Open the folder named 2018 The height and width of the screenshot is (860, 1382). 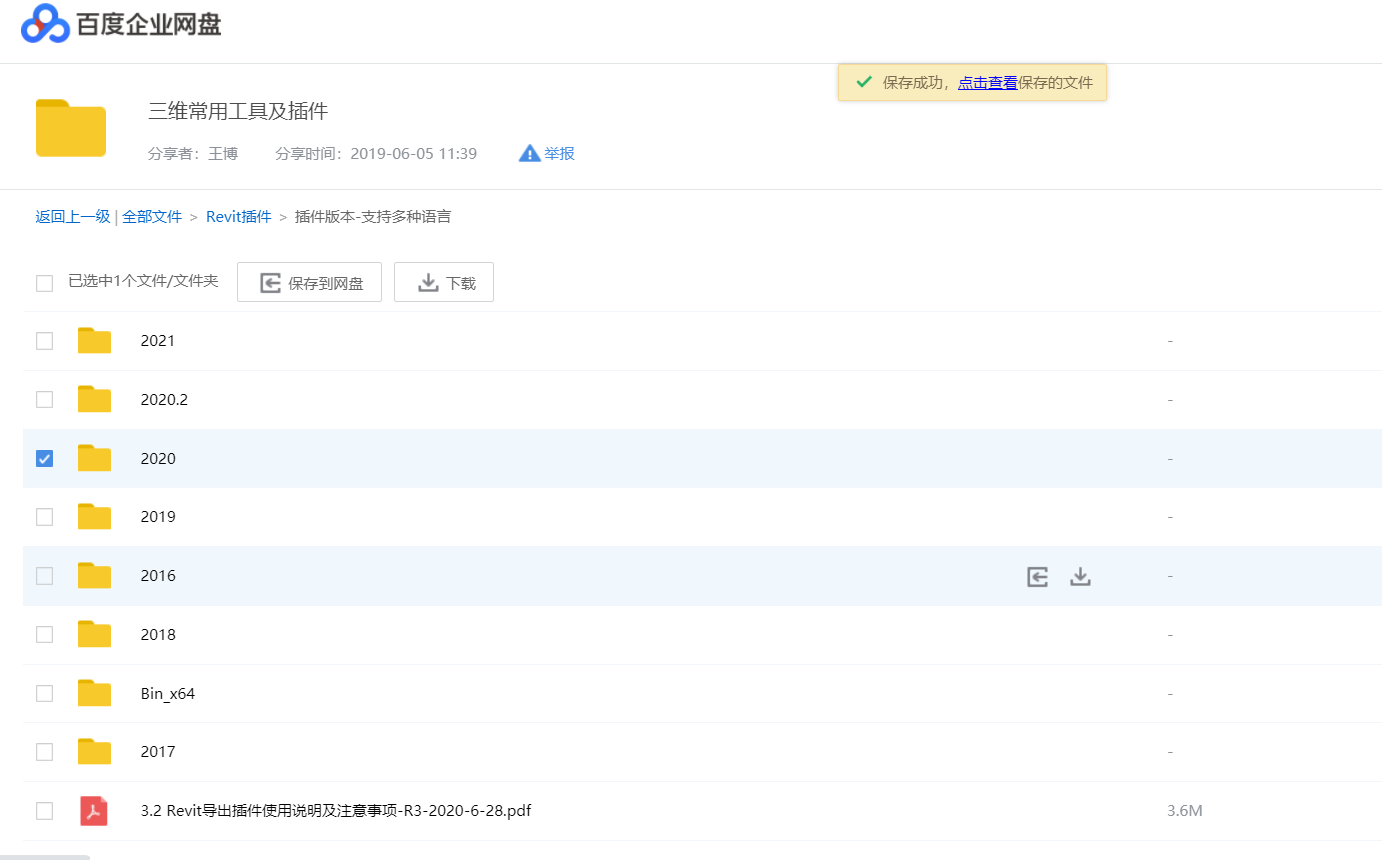(158, 634)
